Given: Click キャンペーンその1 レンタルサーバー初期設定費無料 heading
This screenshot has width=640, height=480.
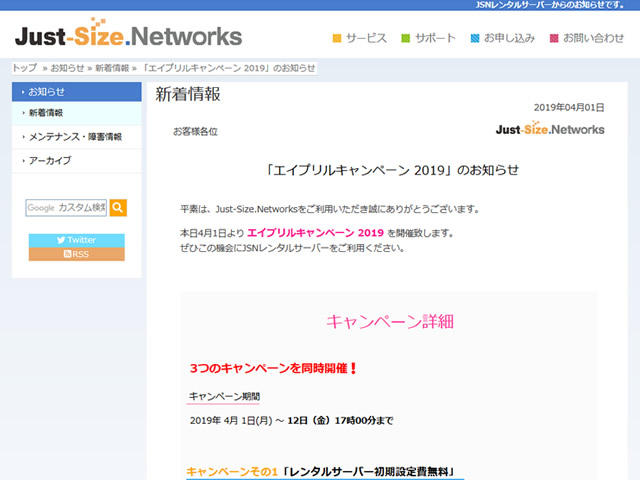Looking at the screenshot, I should [321, 471].
